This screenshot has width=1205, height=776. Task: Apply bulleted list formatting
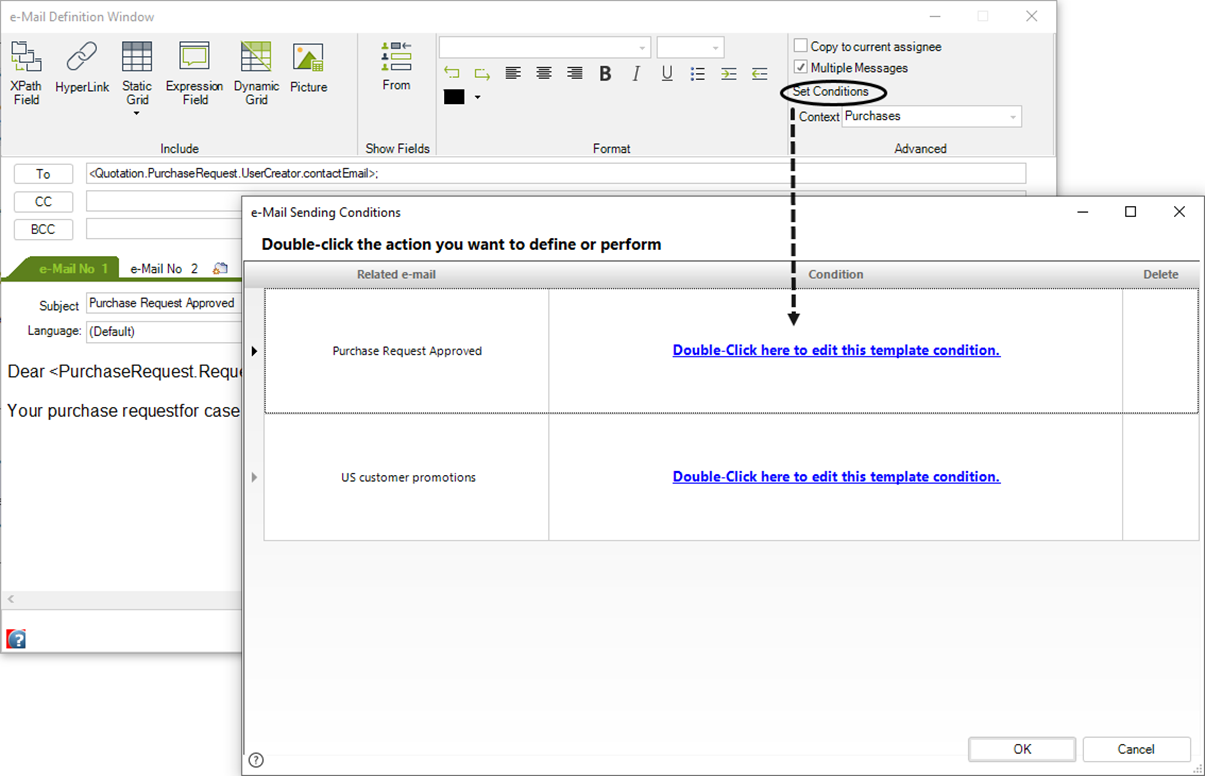(698, 73)
